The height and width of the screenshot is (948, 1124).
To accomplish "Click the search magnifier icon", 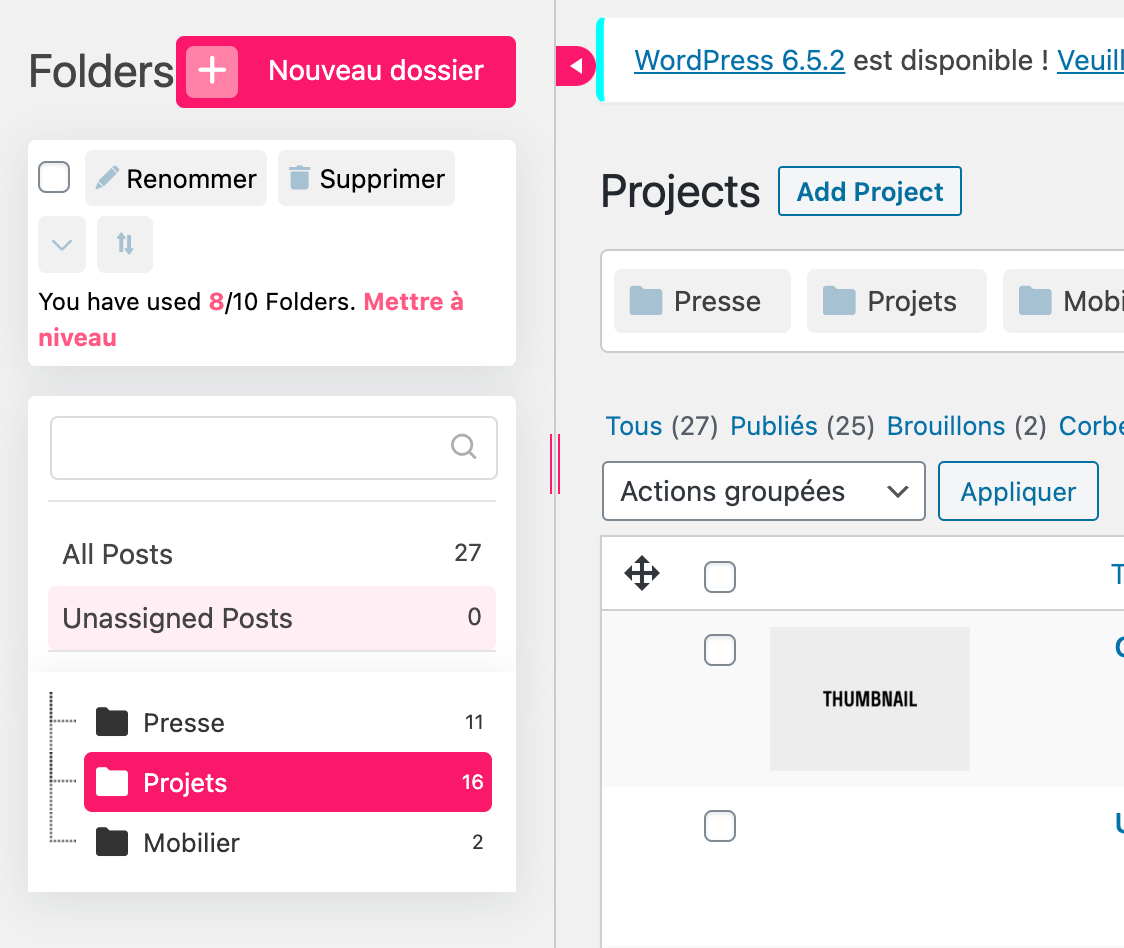I will [x=463, y=446].
